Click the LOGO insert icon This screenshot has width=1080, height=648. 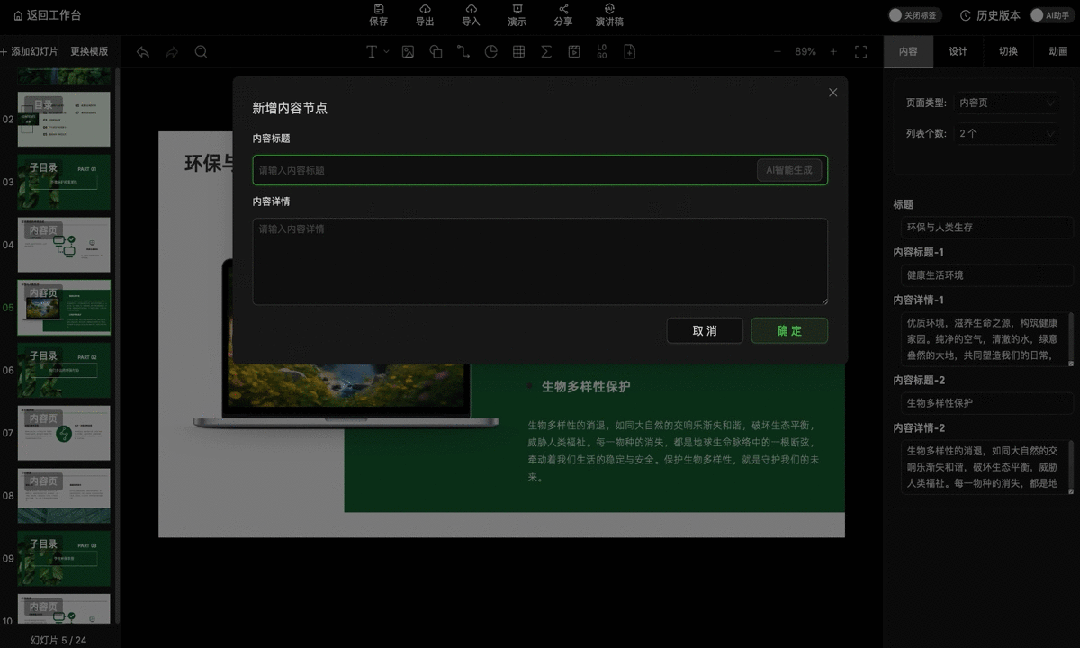point(602,51)
